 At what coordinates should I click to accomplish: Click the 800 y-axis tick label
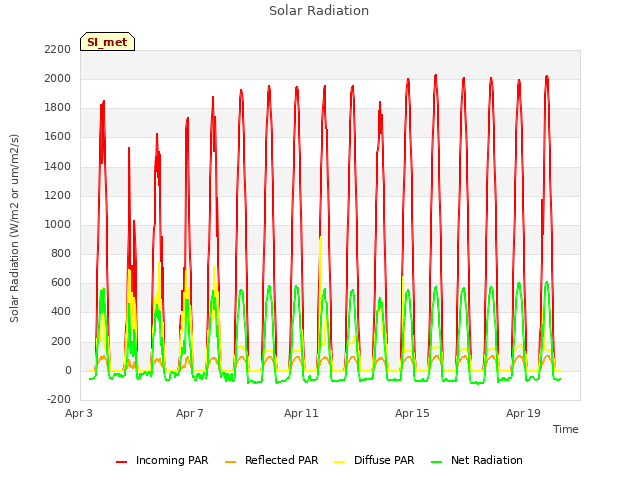pos(61,253)
